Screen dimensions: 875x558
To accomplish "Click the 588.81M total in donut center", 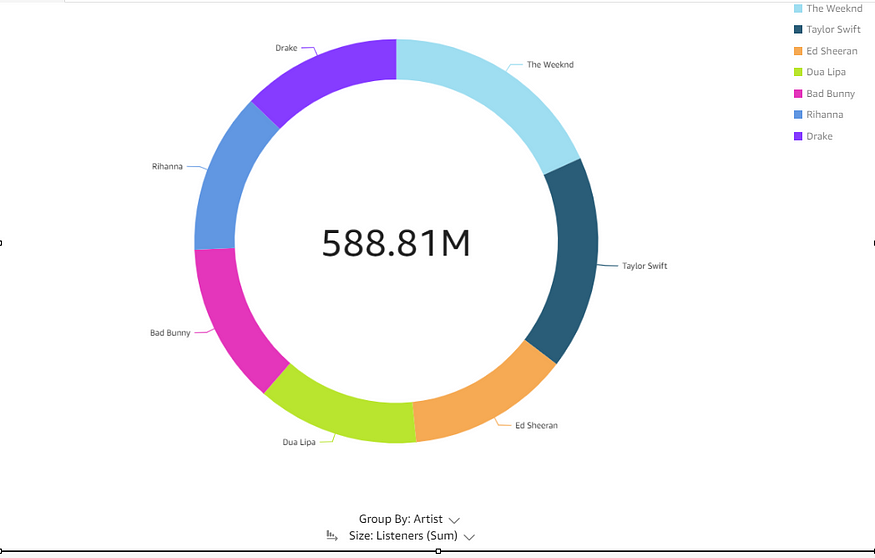I will pyautogui.click(x=396, y=243).
